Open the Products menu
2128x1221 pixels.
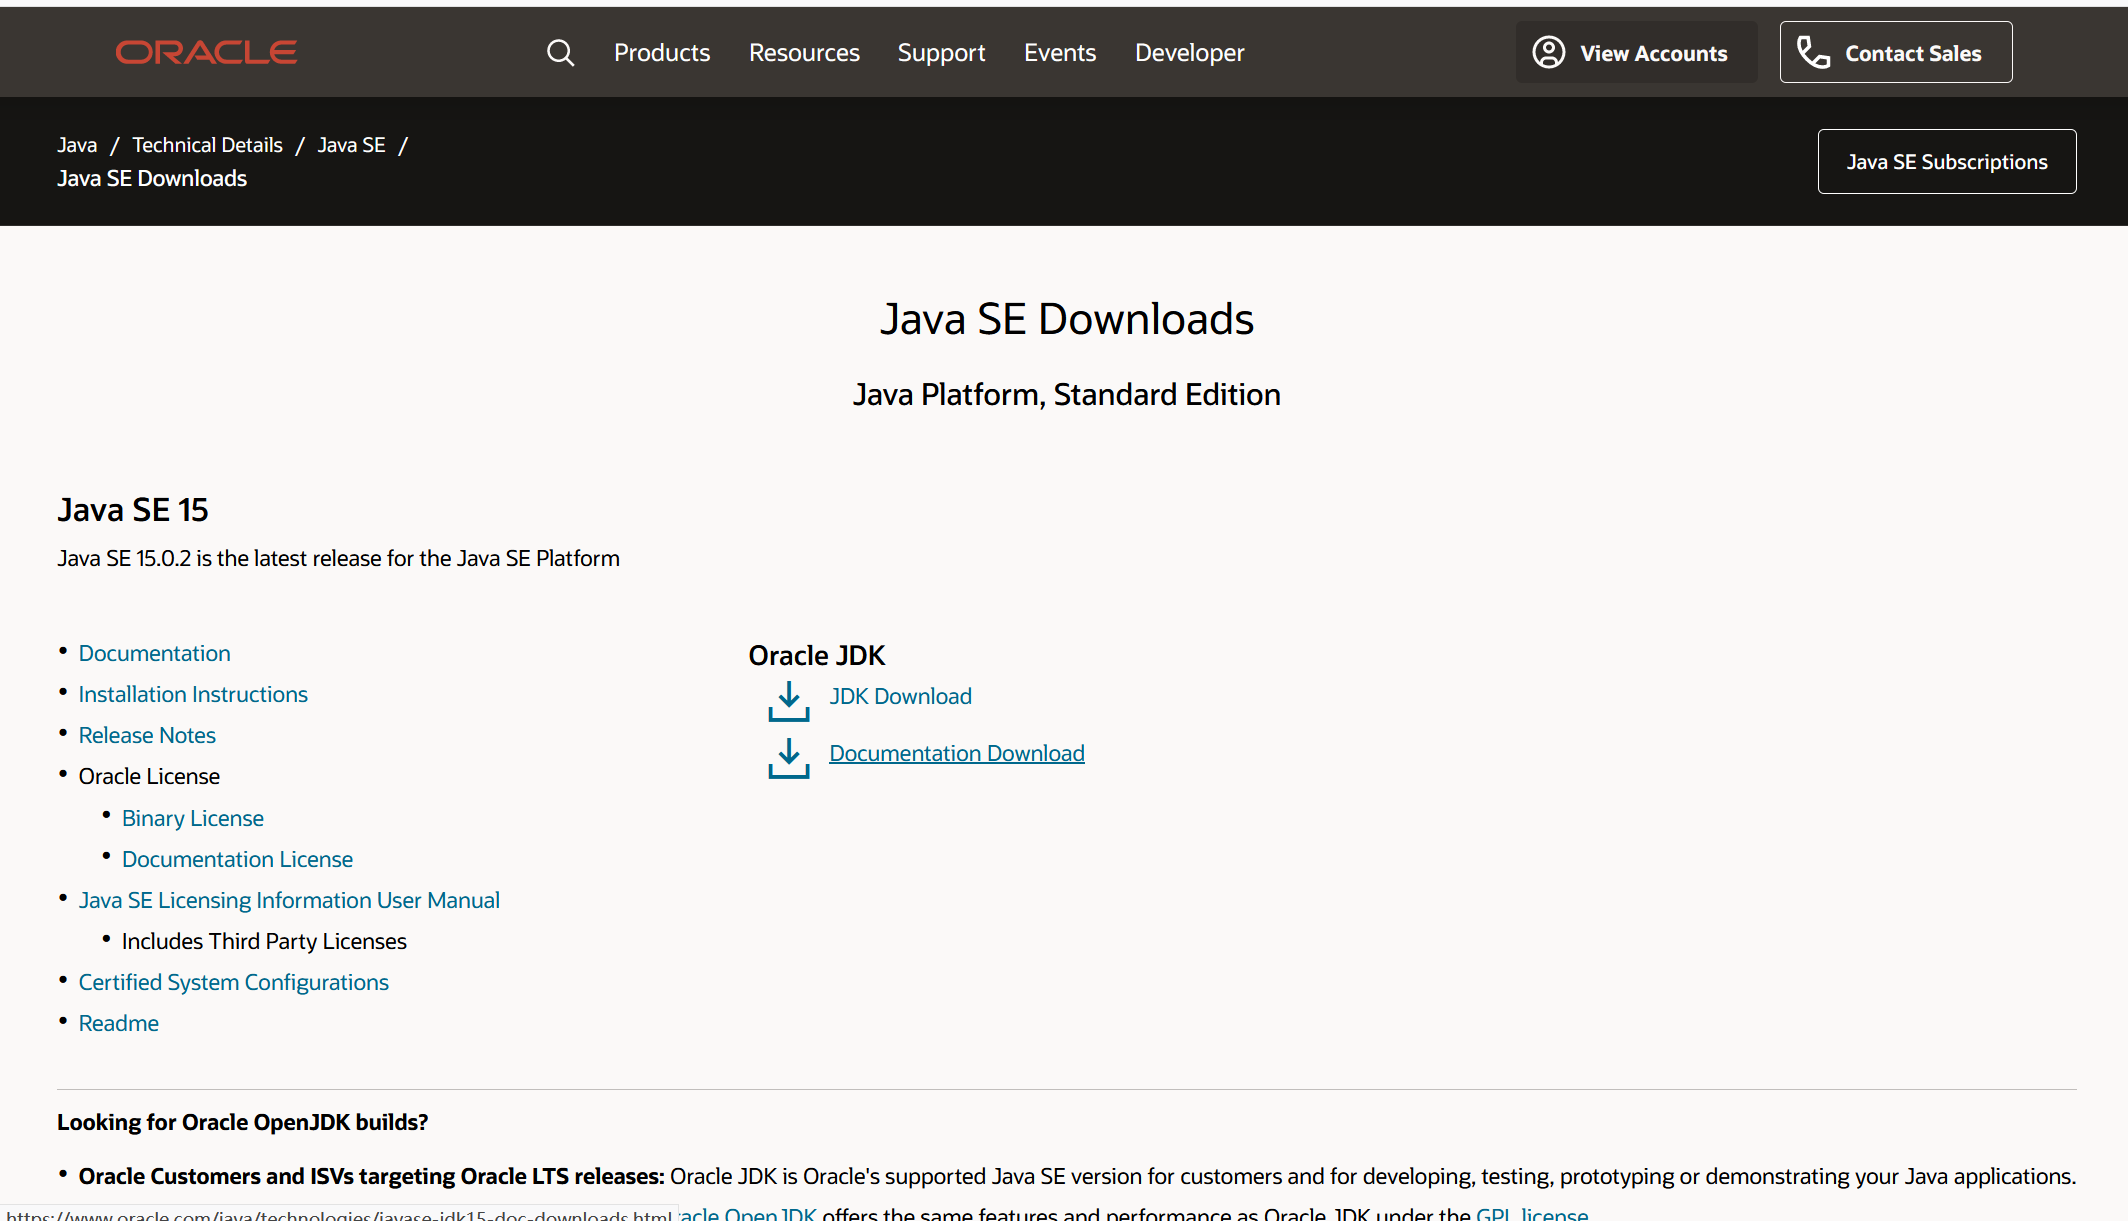click(662, 53)
